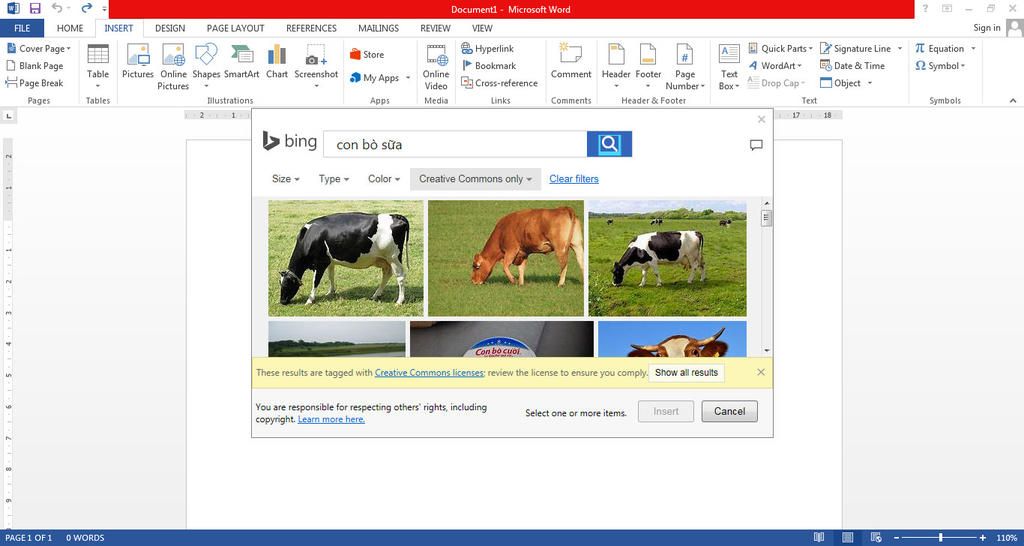Open the Footer dropdown
The image size is (1024, 546).
[x=648, y=67]
